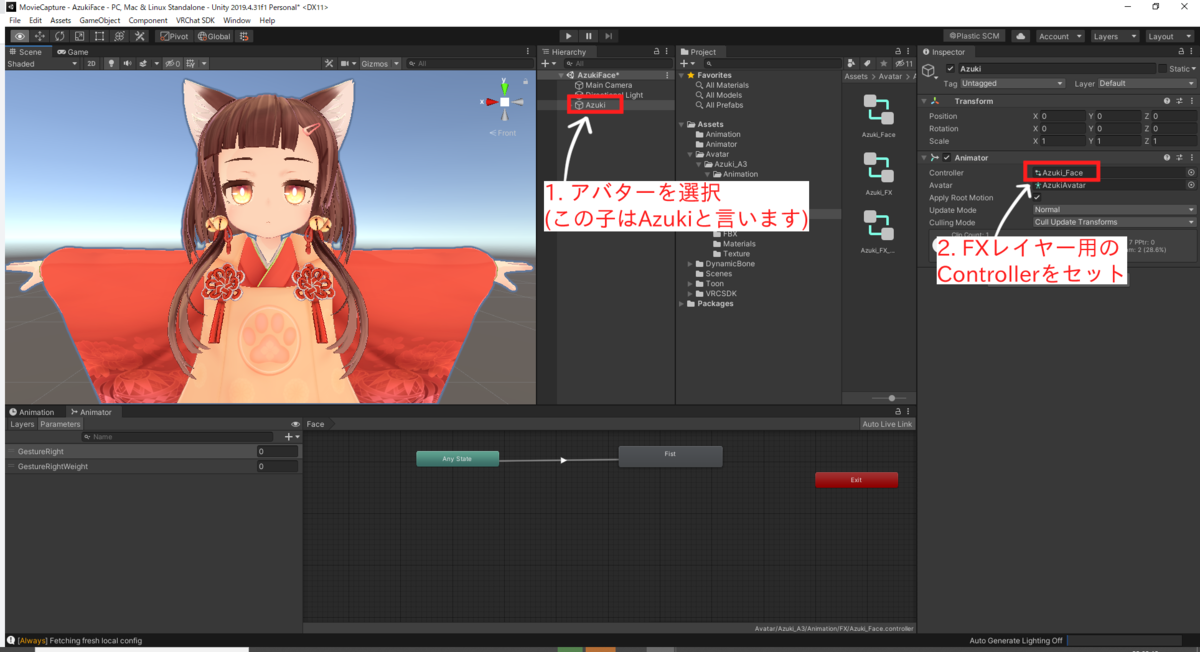Toggle grid snapping icon in toolbar
1200x652 pixels.
(x=245, y=36)
